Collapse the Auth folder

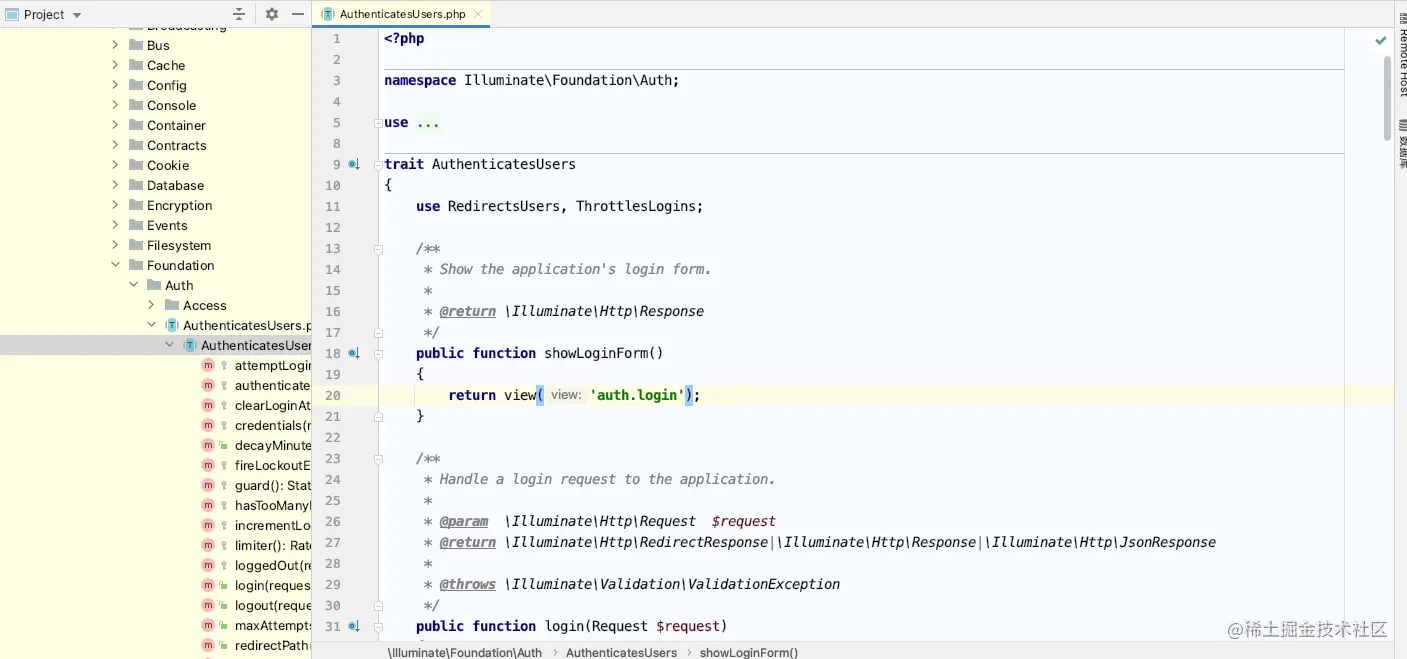click(x=133, y=285)
